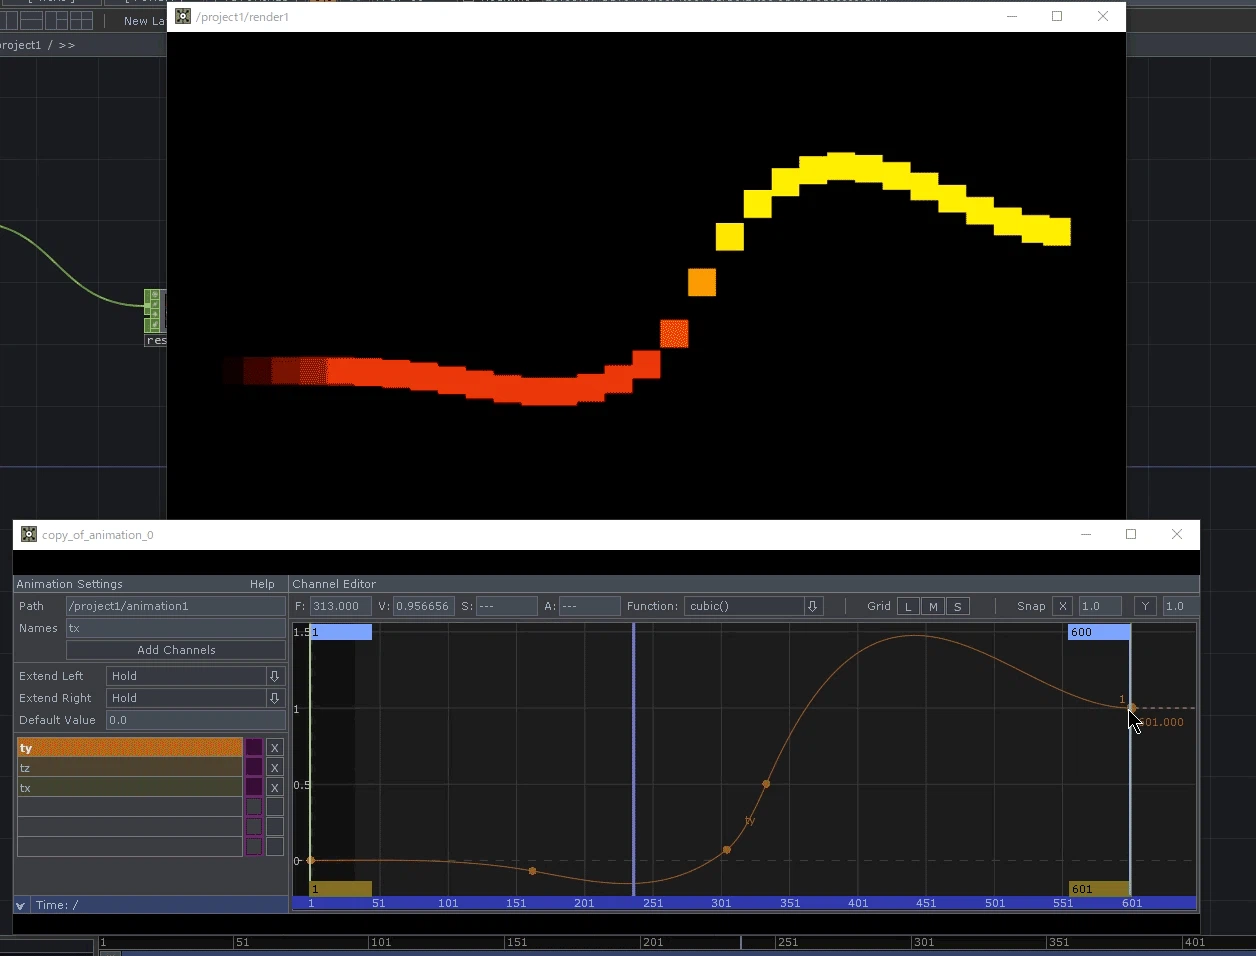This screenshot has height=956, width=1256.
Task: Click the X button beside the tx channel
Action: pyautogui.click(x=275, y=788)
